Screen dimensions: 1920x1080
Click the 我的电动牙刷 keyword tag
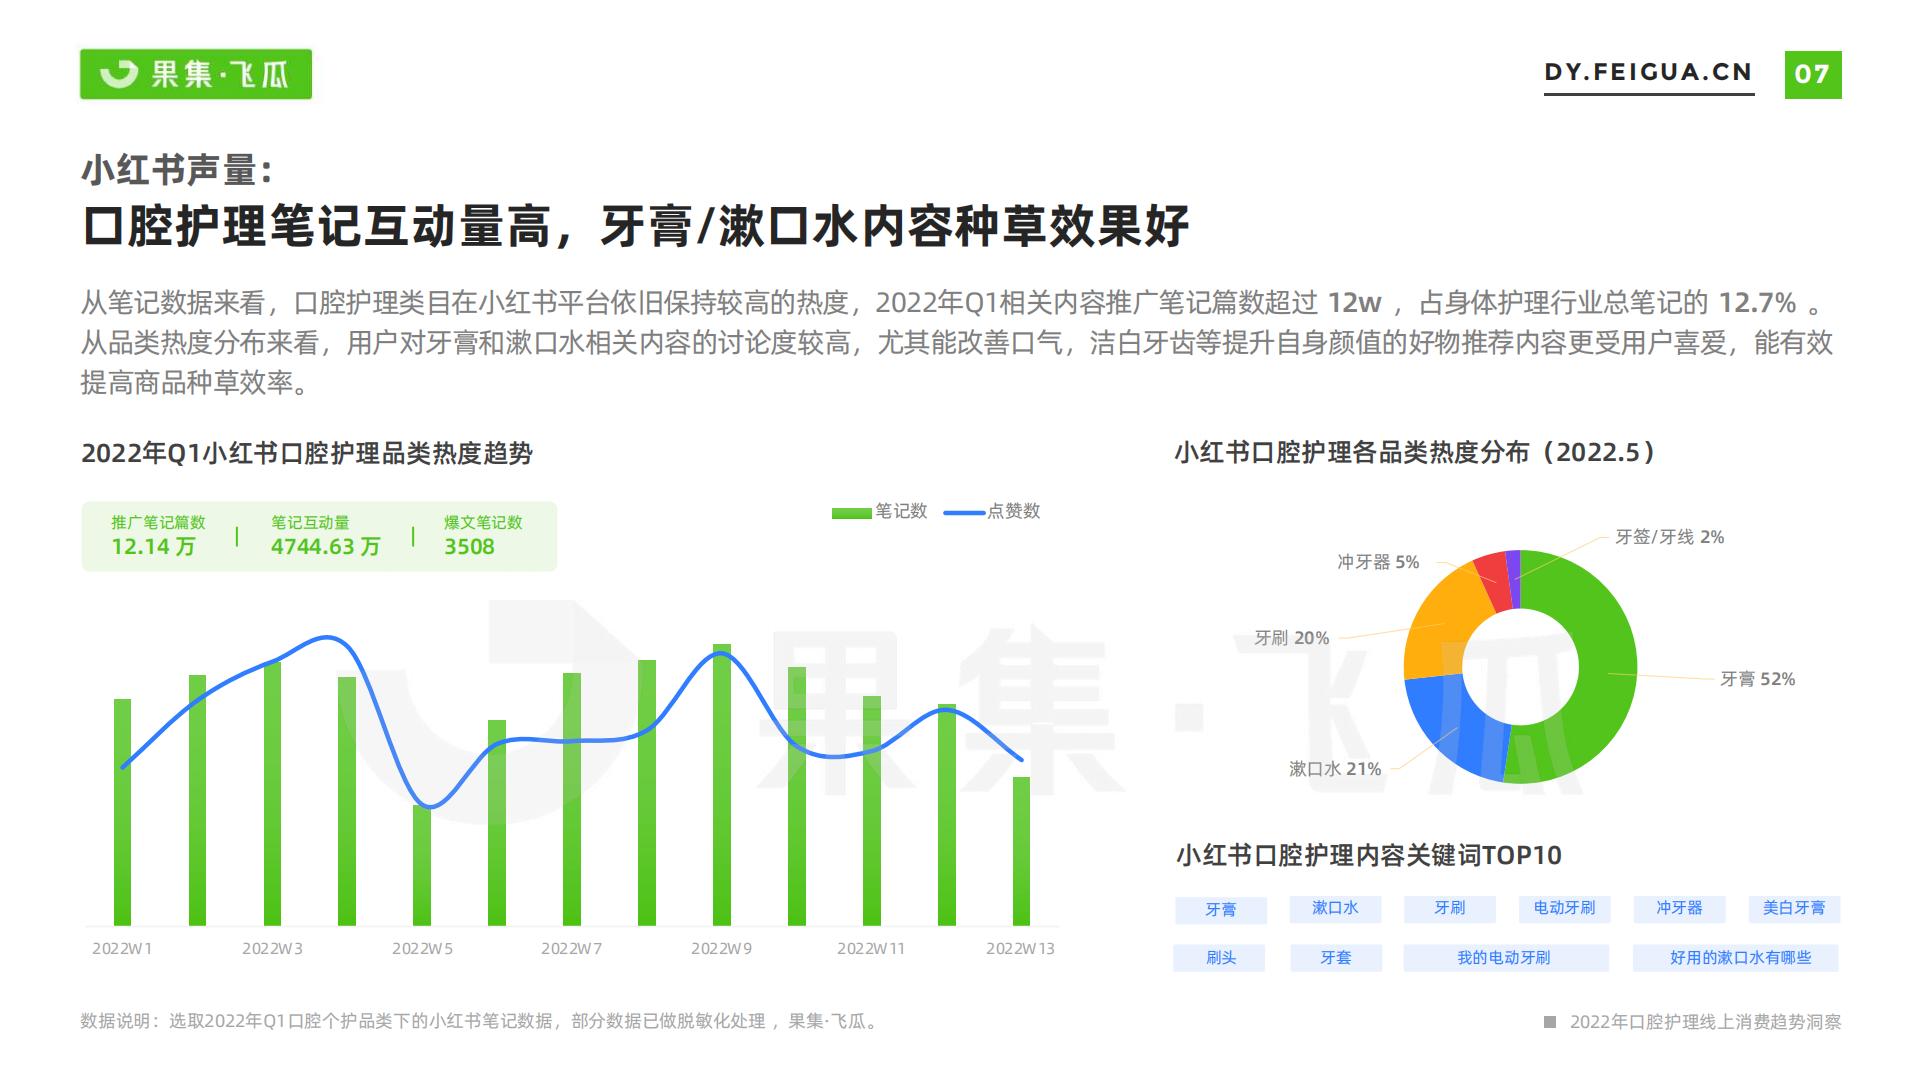1505,958
